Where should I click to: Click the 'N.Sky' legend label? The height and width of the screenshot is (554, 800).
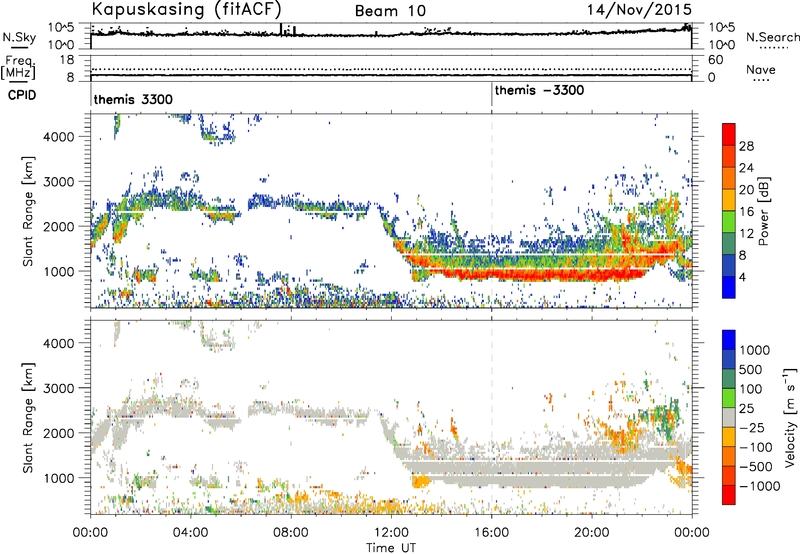click(19, 37)
